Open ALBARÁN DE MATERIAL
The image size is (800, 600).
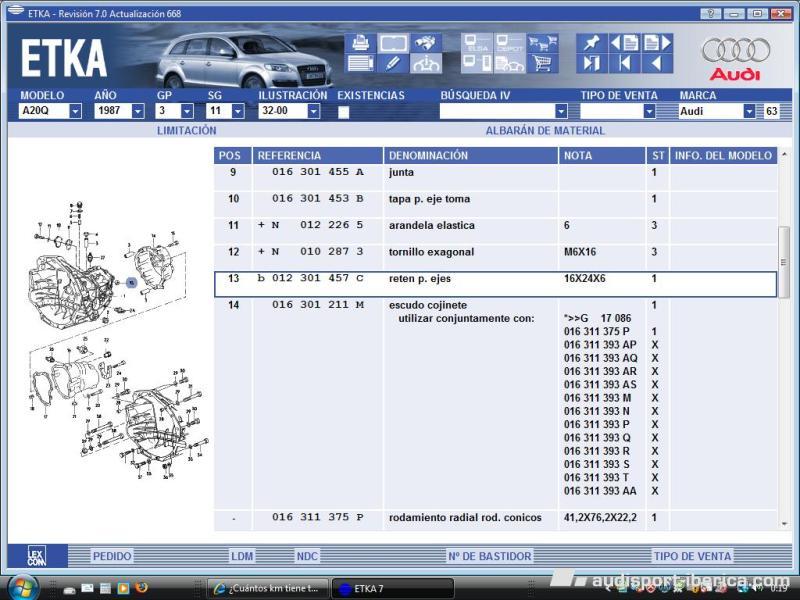point(545,131)
